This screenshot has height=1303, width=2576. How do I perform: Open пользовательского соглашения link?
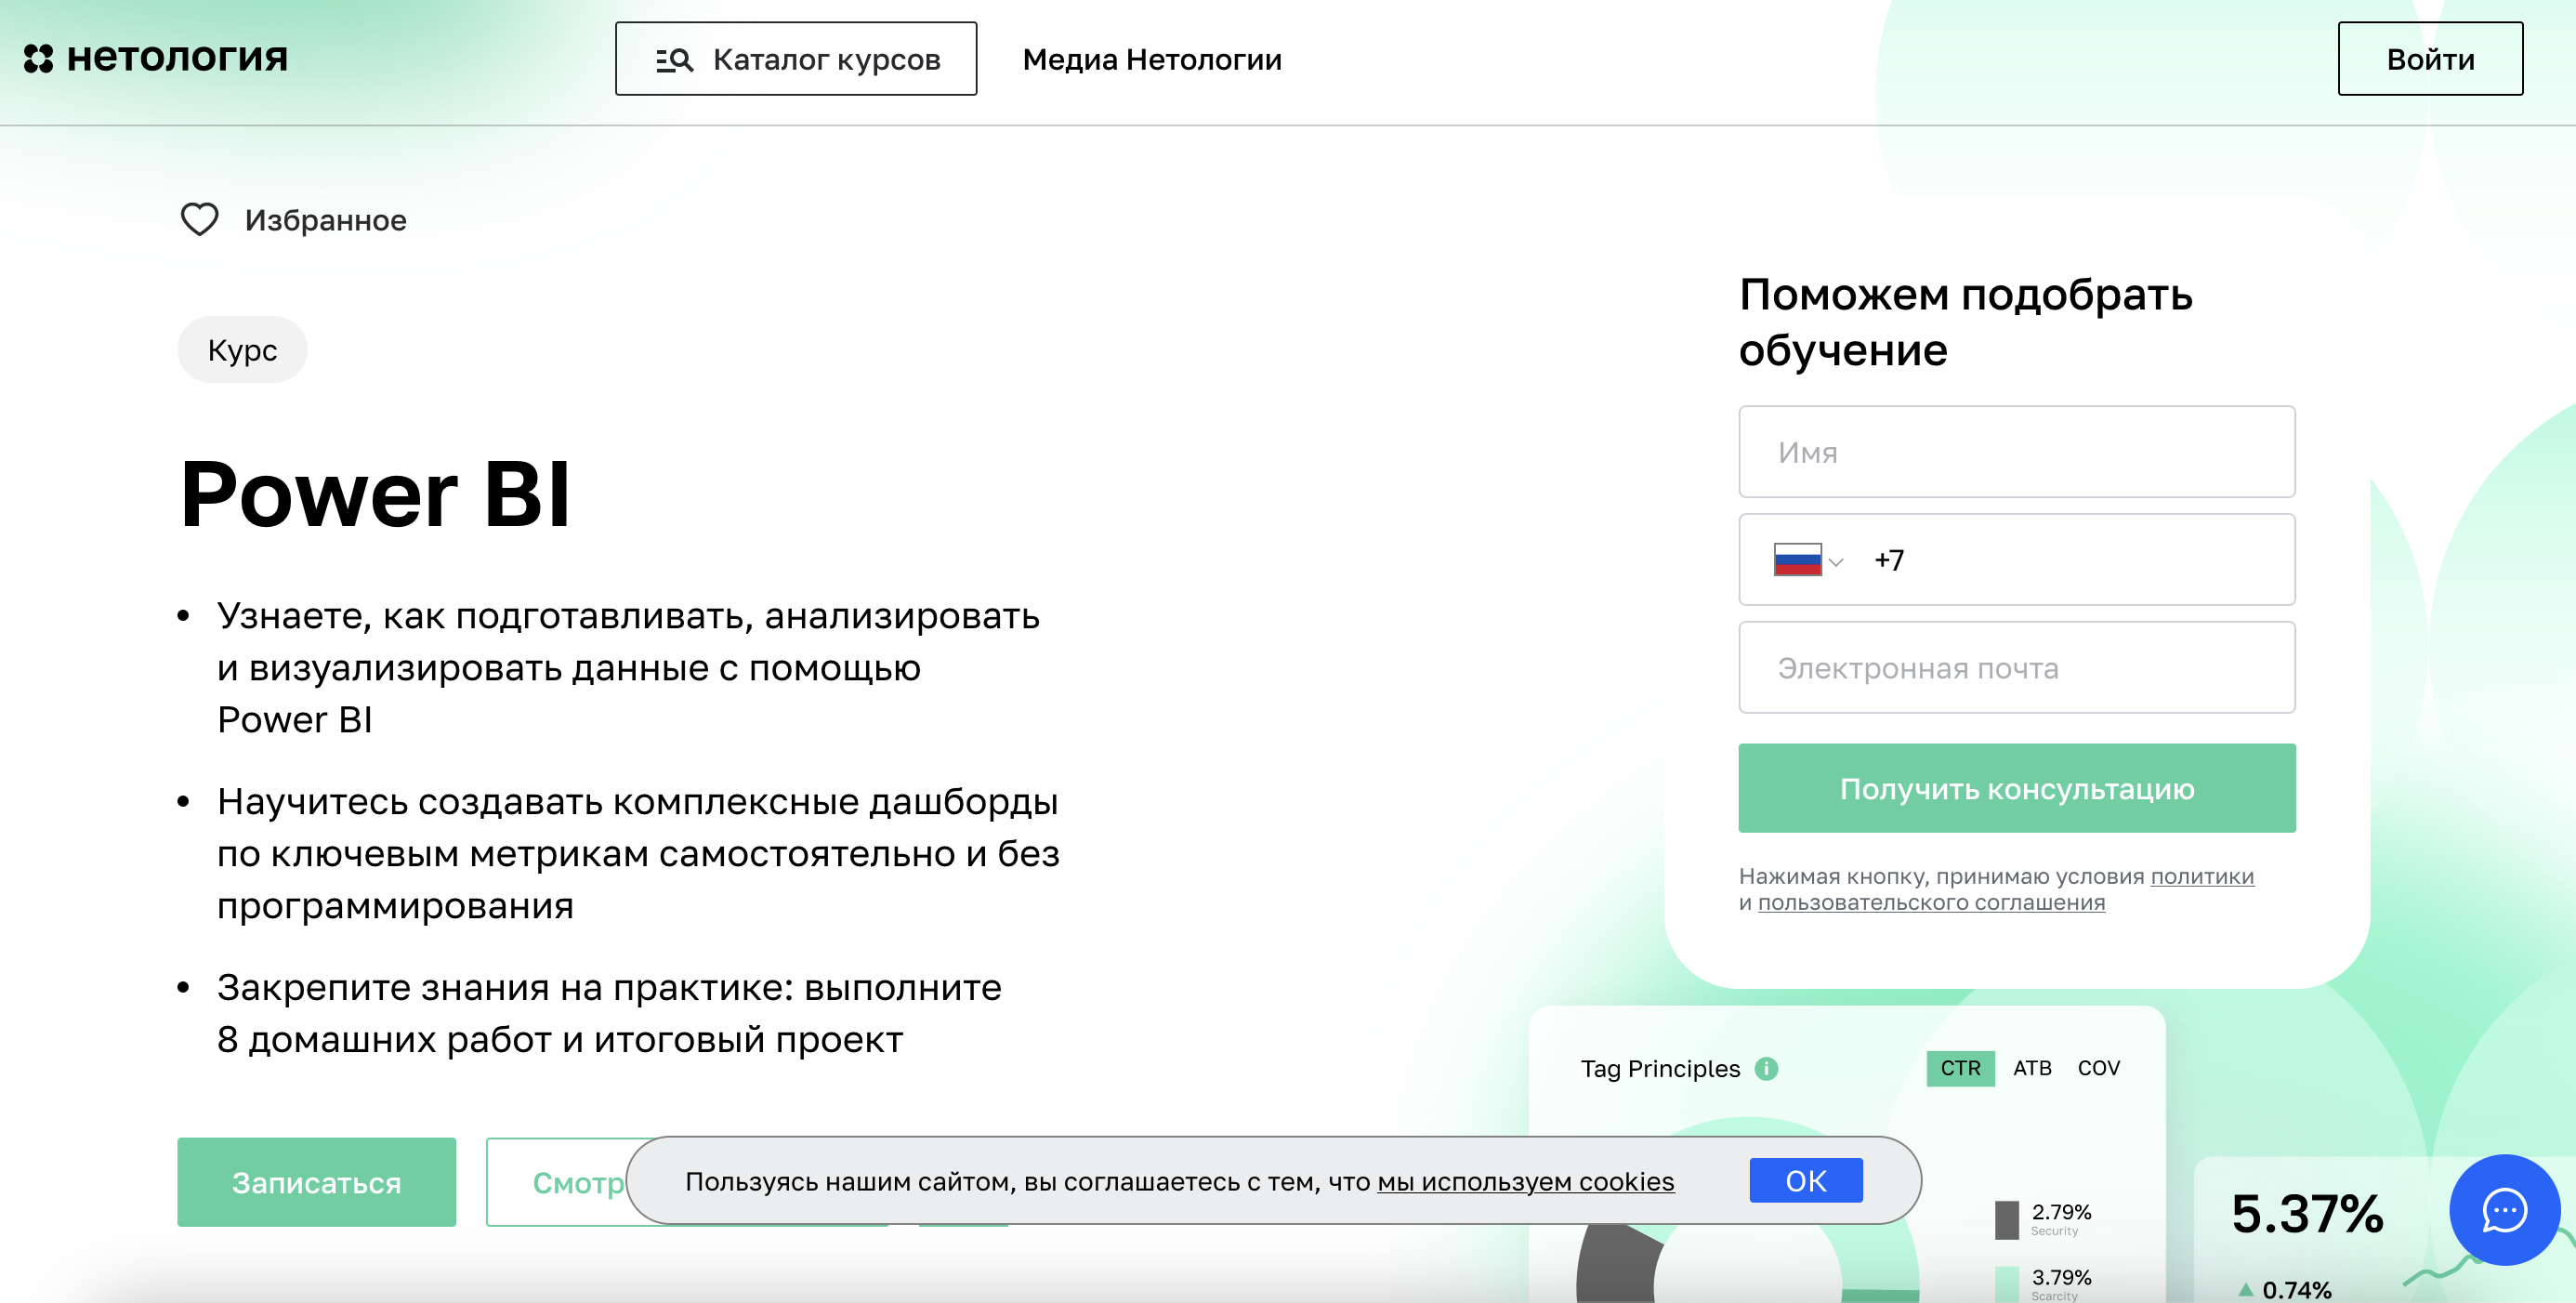(1931, 902)
